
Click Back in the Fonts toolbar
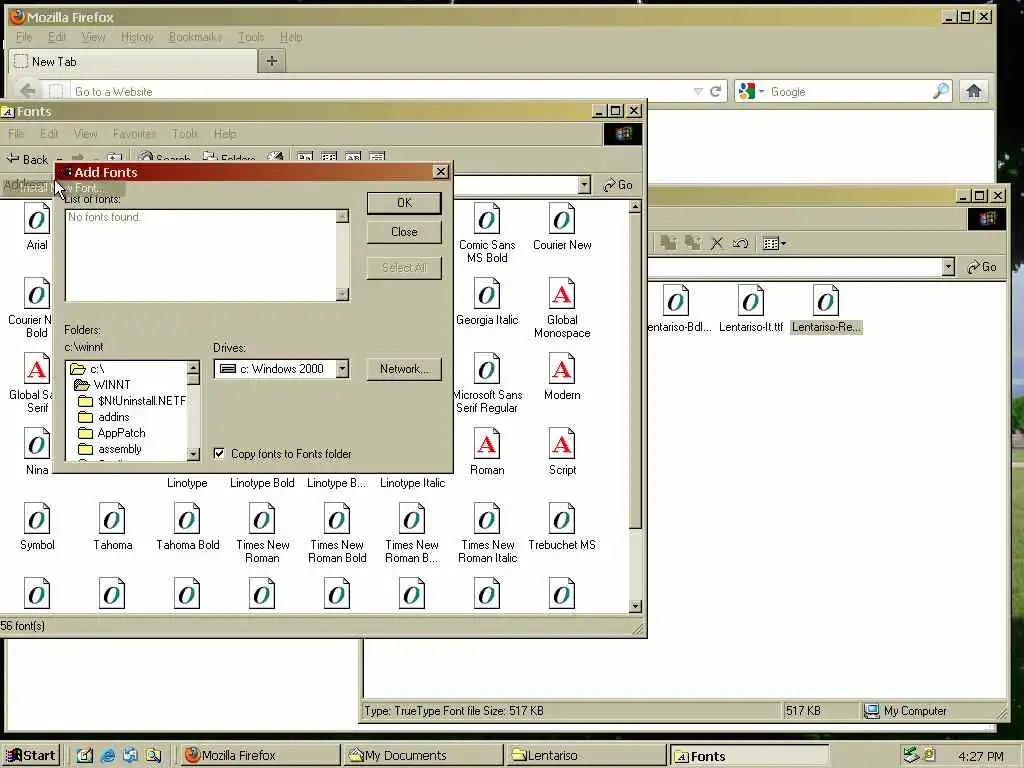point(27,159)
